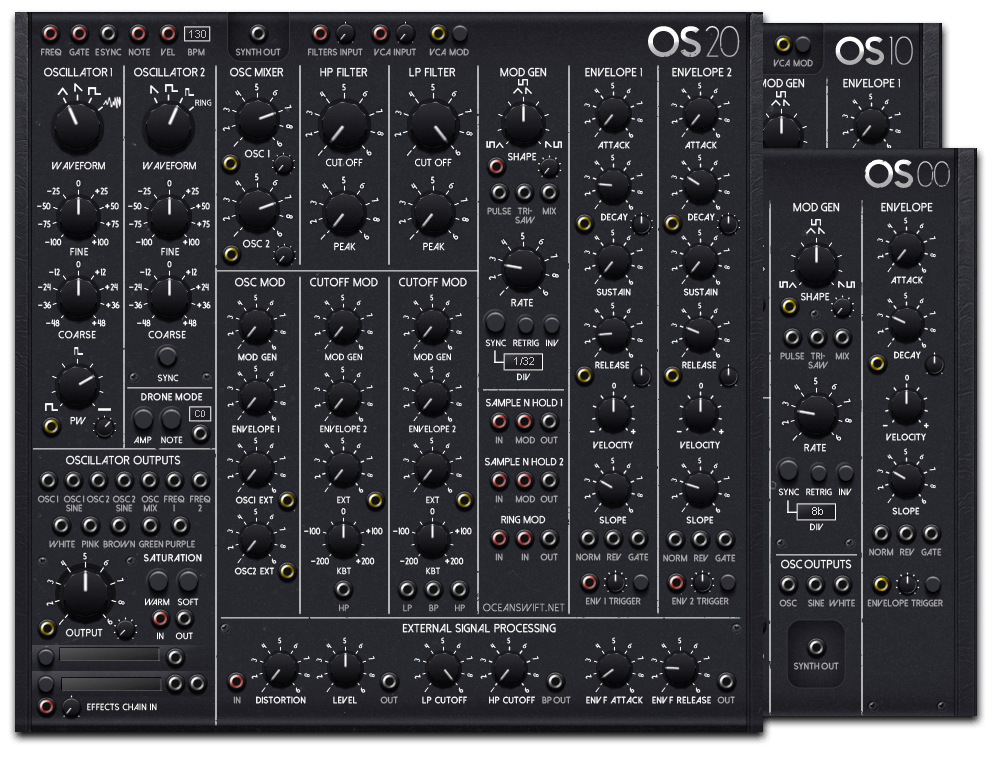Click the Ring Mod OUT jack
1000x758 pixels.
(549, 539)
